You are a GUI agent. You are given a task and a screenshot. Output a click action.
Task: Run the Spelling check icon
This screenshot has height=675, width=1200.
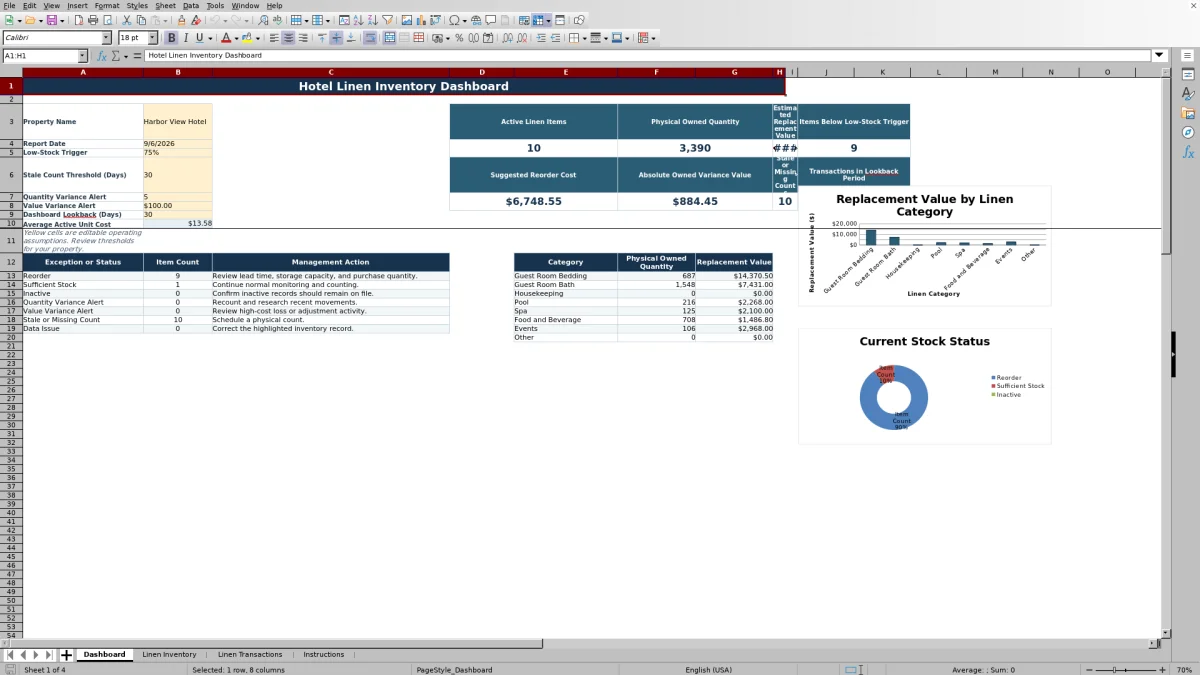tap(277, 20)
